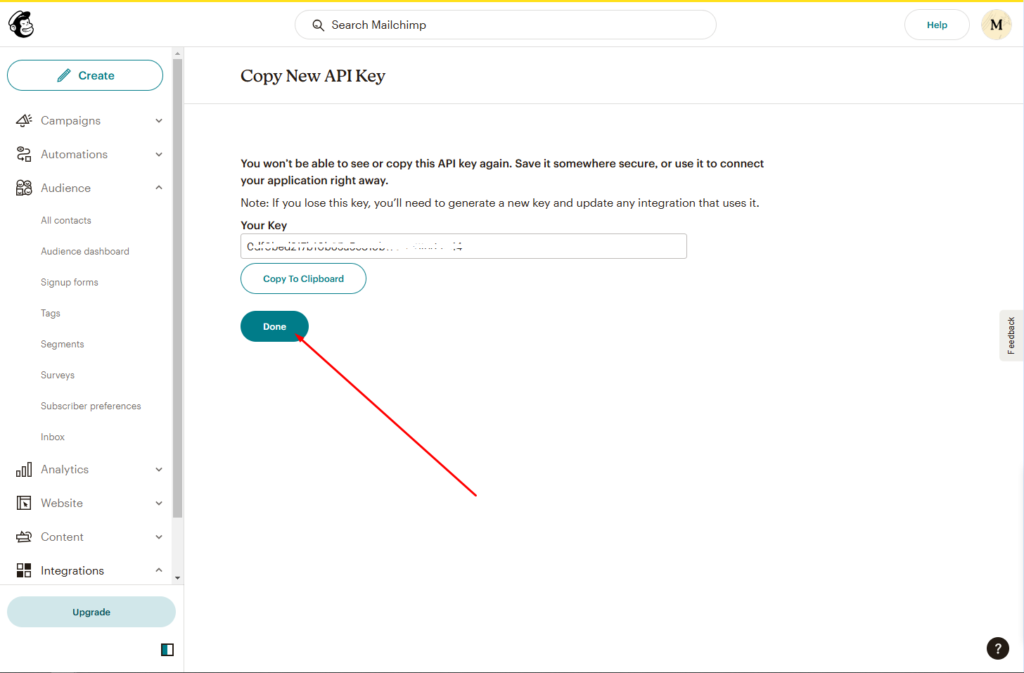Click the Help button
The width and height of the screenshot is (1024, 673).
pos(936,25)
